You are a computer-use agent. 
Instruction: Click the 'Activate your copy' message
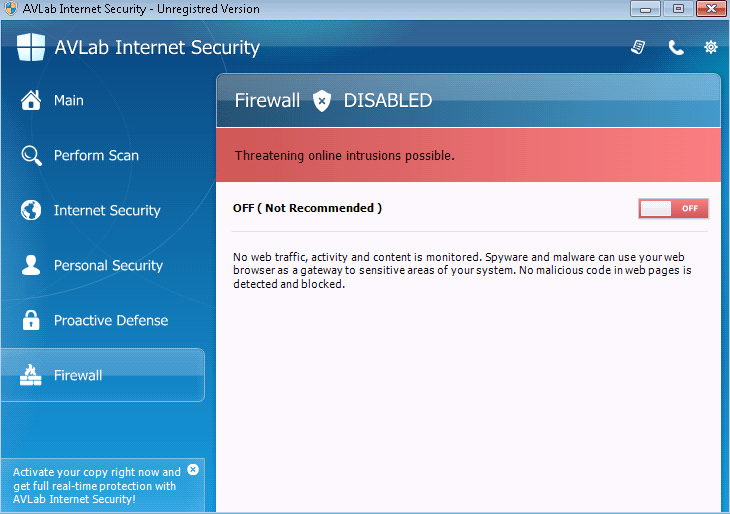[x=96, y=485]
